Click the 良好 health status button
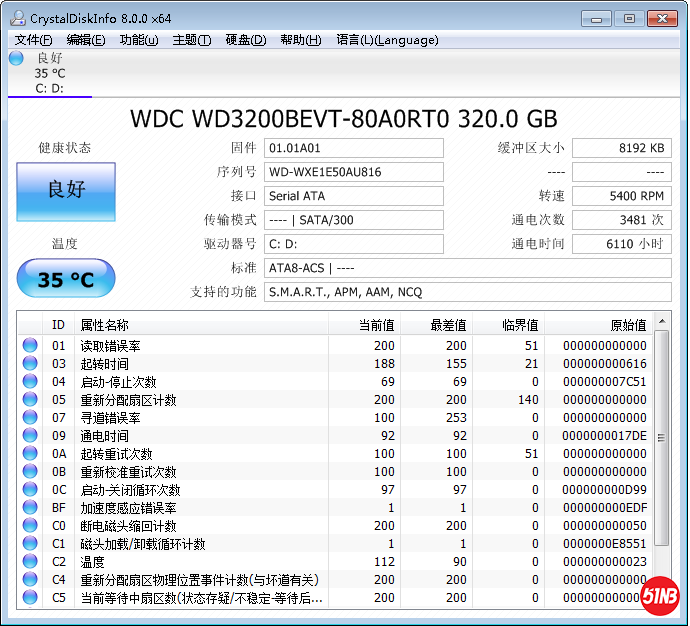This screenshot has height=626, width=690. coord(66,191)
